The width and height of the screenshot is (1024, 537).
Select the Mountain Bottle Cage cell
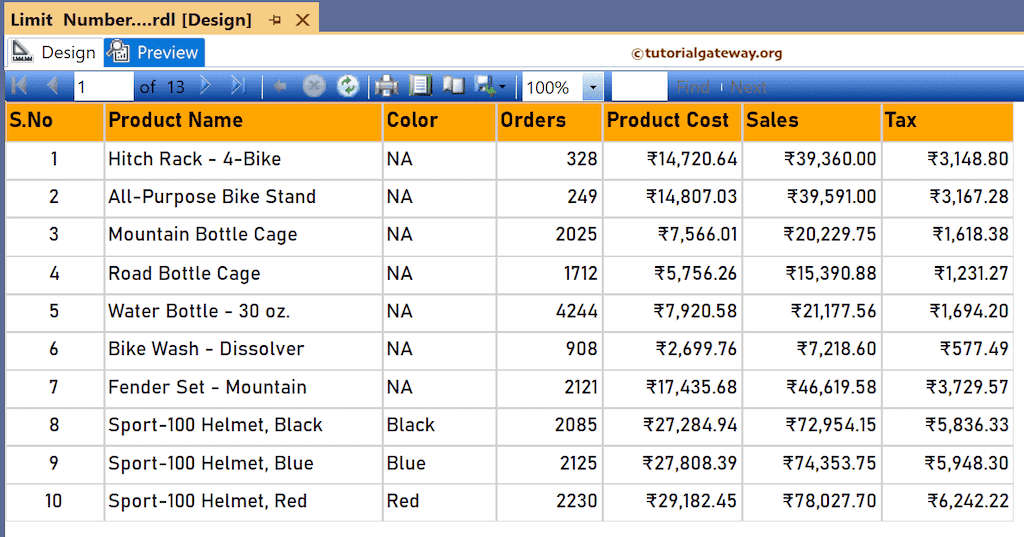pos(243,235)
